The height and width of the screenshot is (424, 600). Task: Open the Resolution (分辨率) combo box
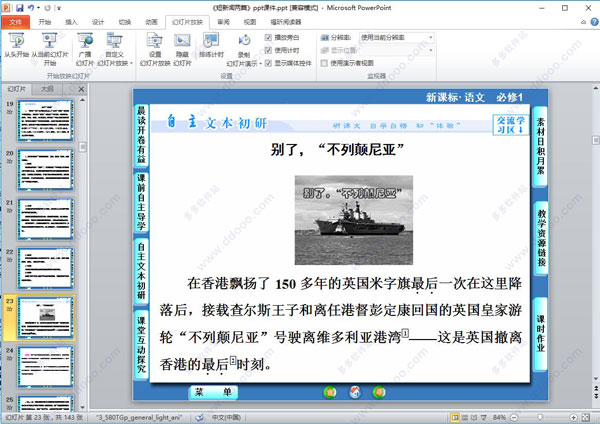point(396,38)
